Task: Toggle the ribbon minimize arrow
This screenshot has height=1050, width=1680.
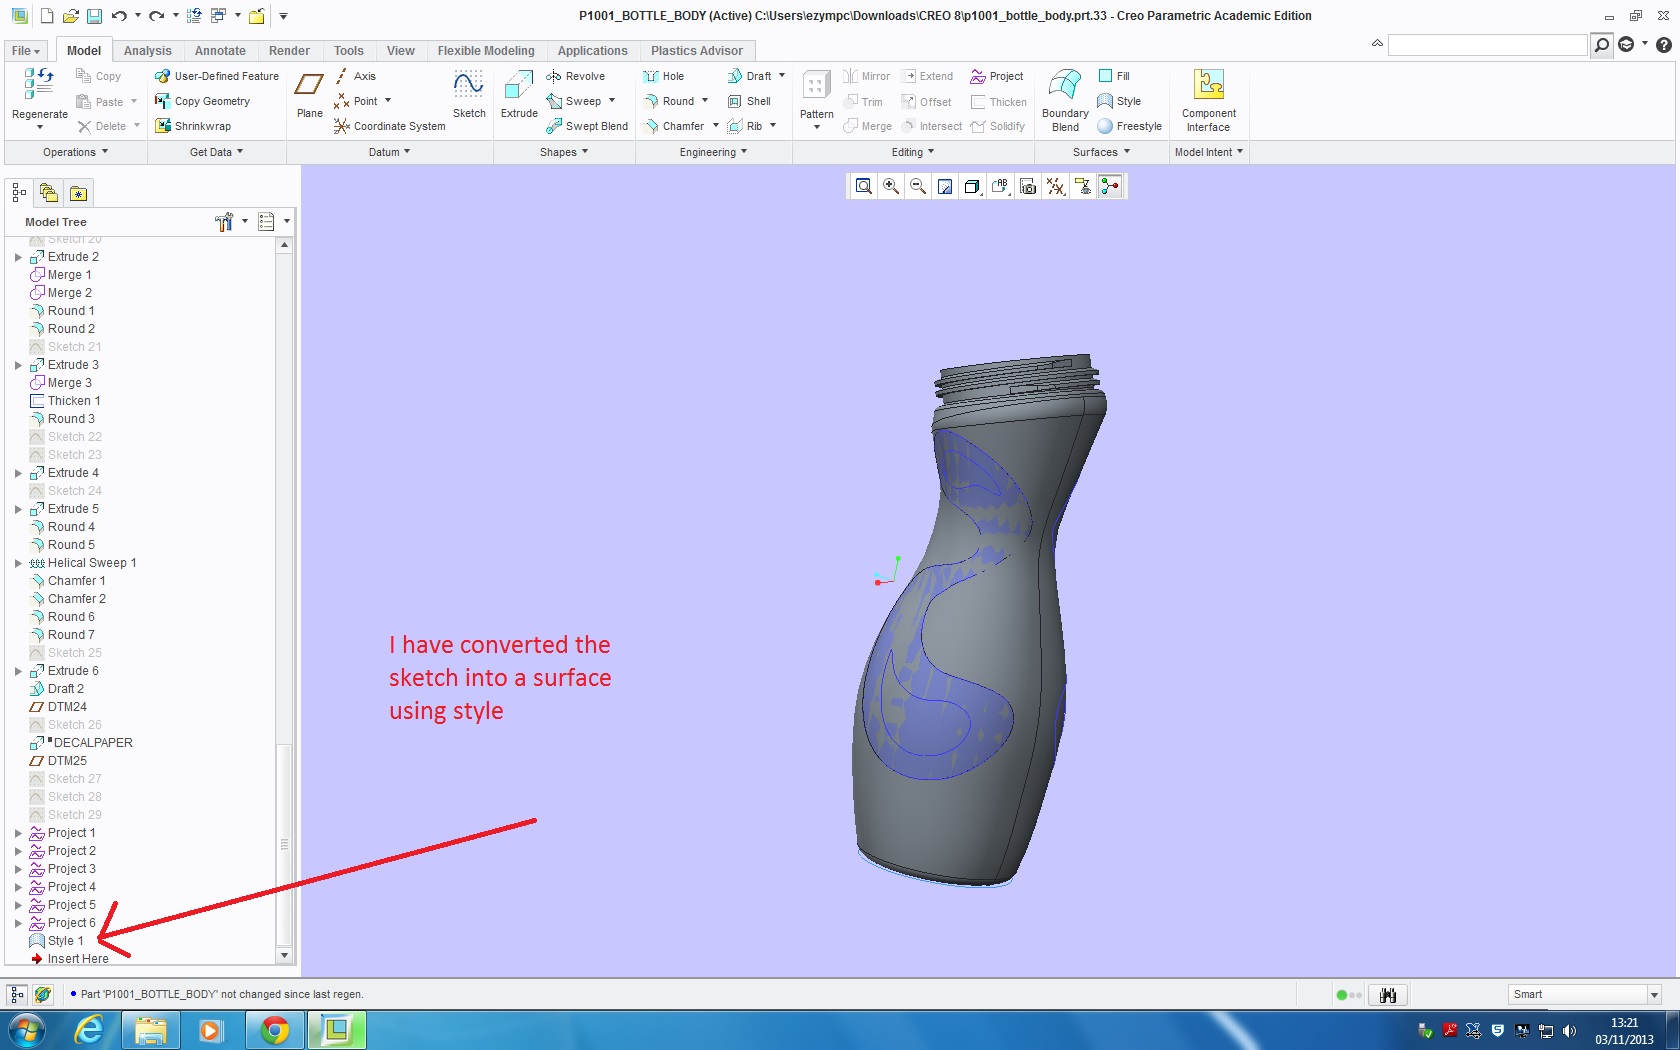Action: pyautogui.click(x=1377, y=44)
